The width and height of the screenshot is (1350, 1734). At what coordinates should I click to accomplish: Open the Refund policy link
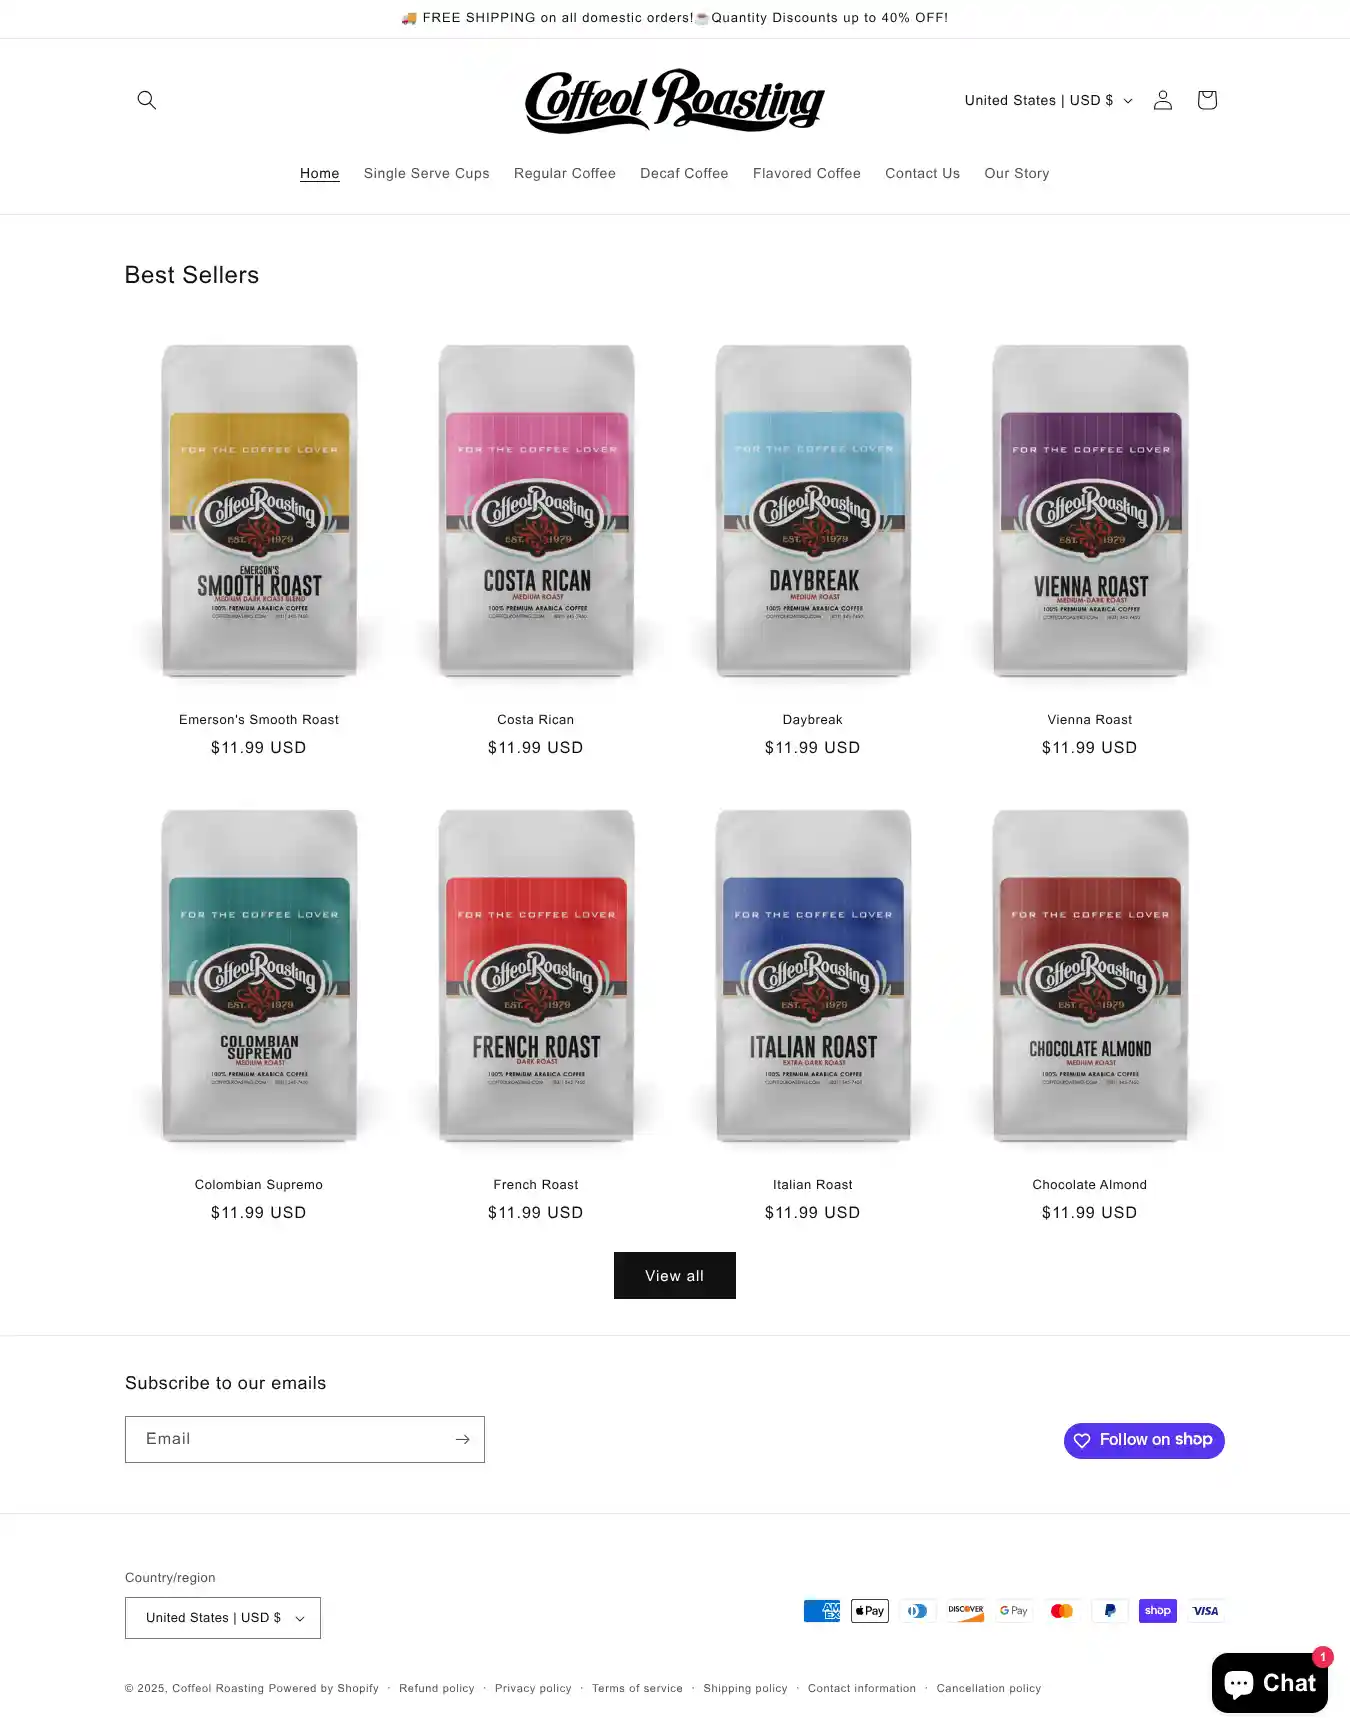pyautogui.click(x=437, y=1688)
